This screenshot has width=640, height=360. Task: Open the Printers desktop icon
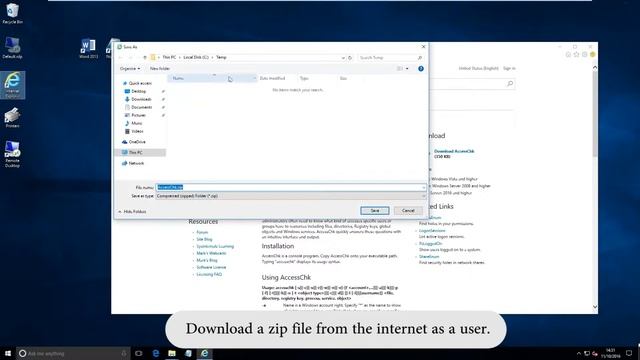point(12,118)
